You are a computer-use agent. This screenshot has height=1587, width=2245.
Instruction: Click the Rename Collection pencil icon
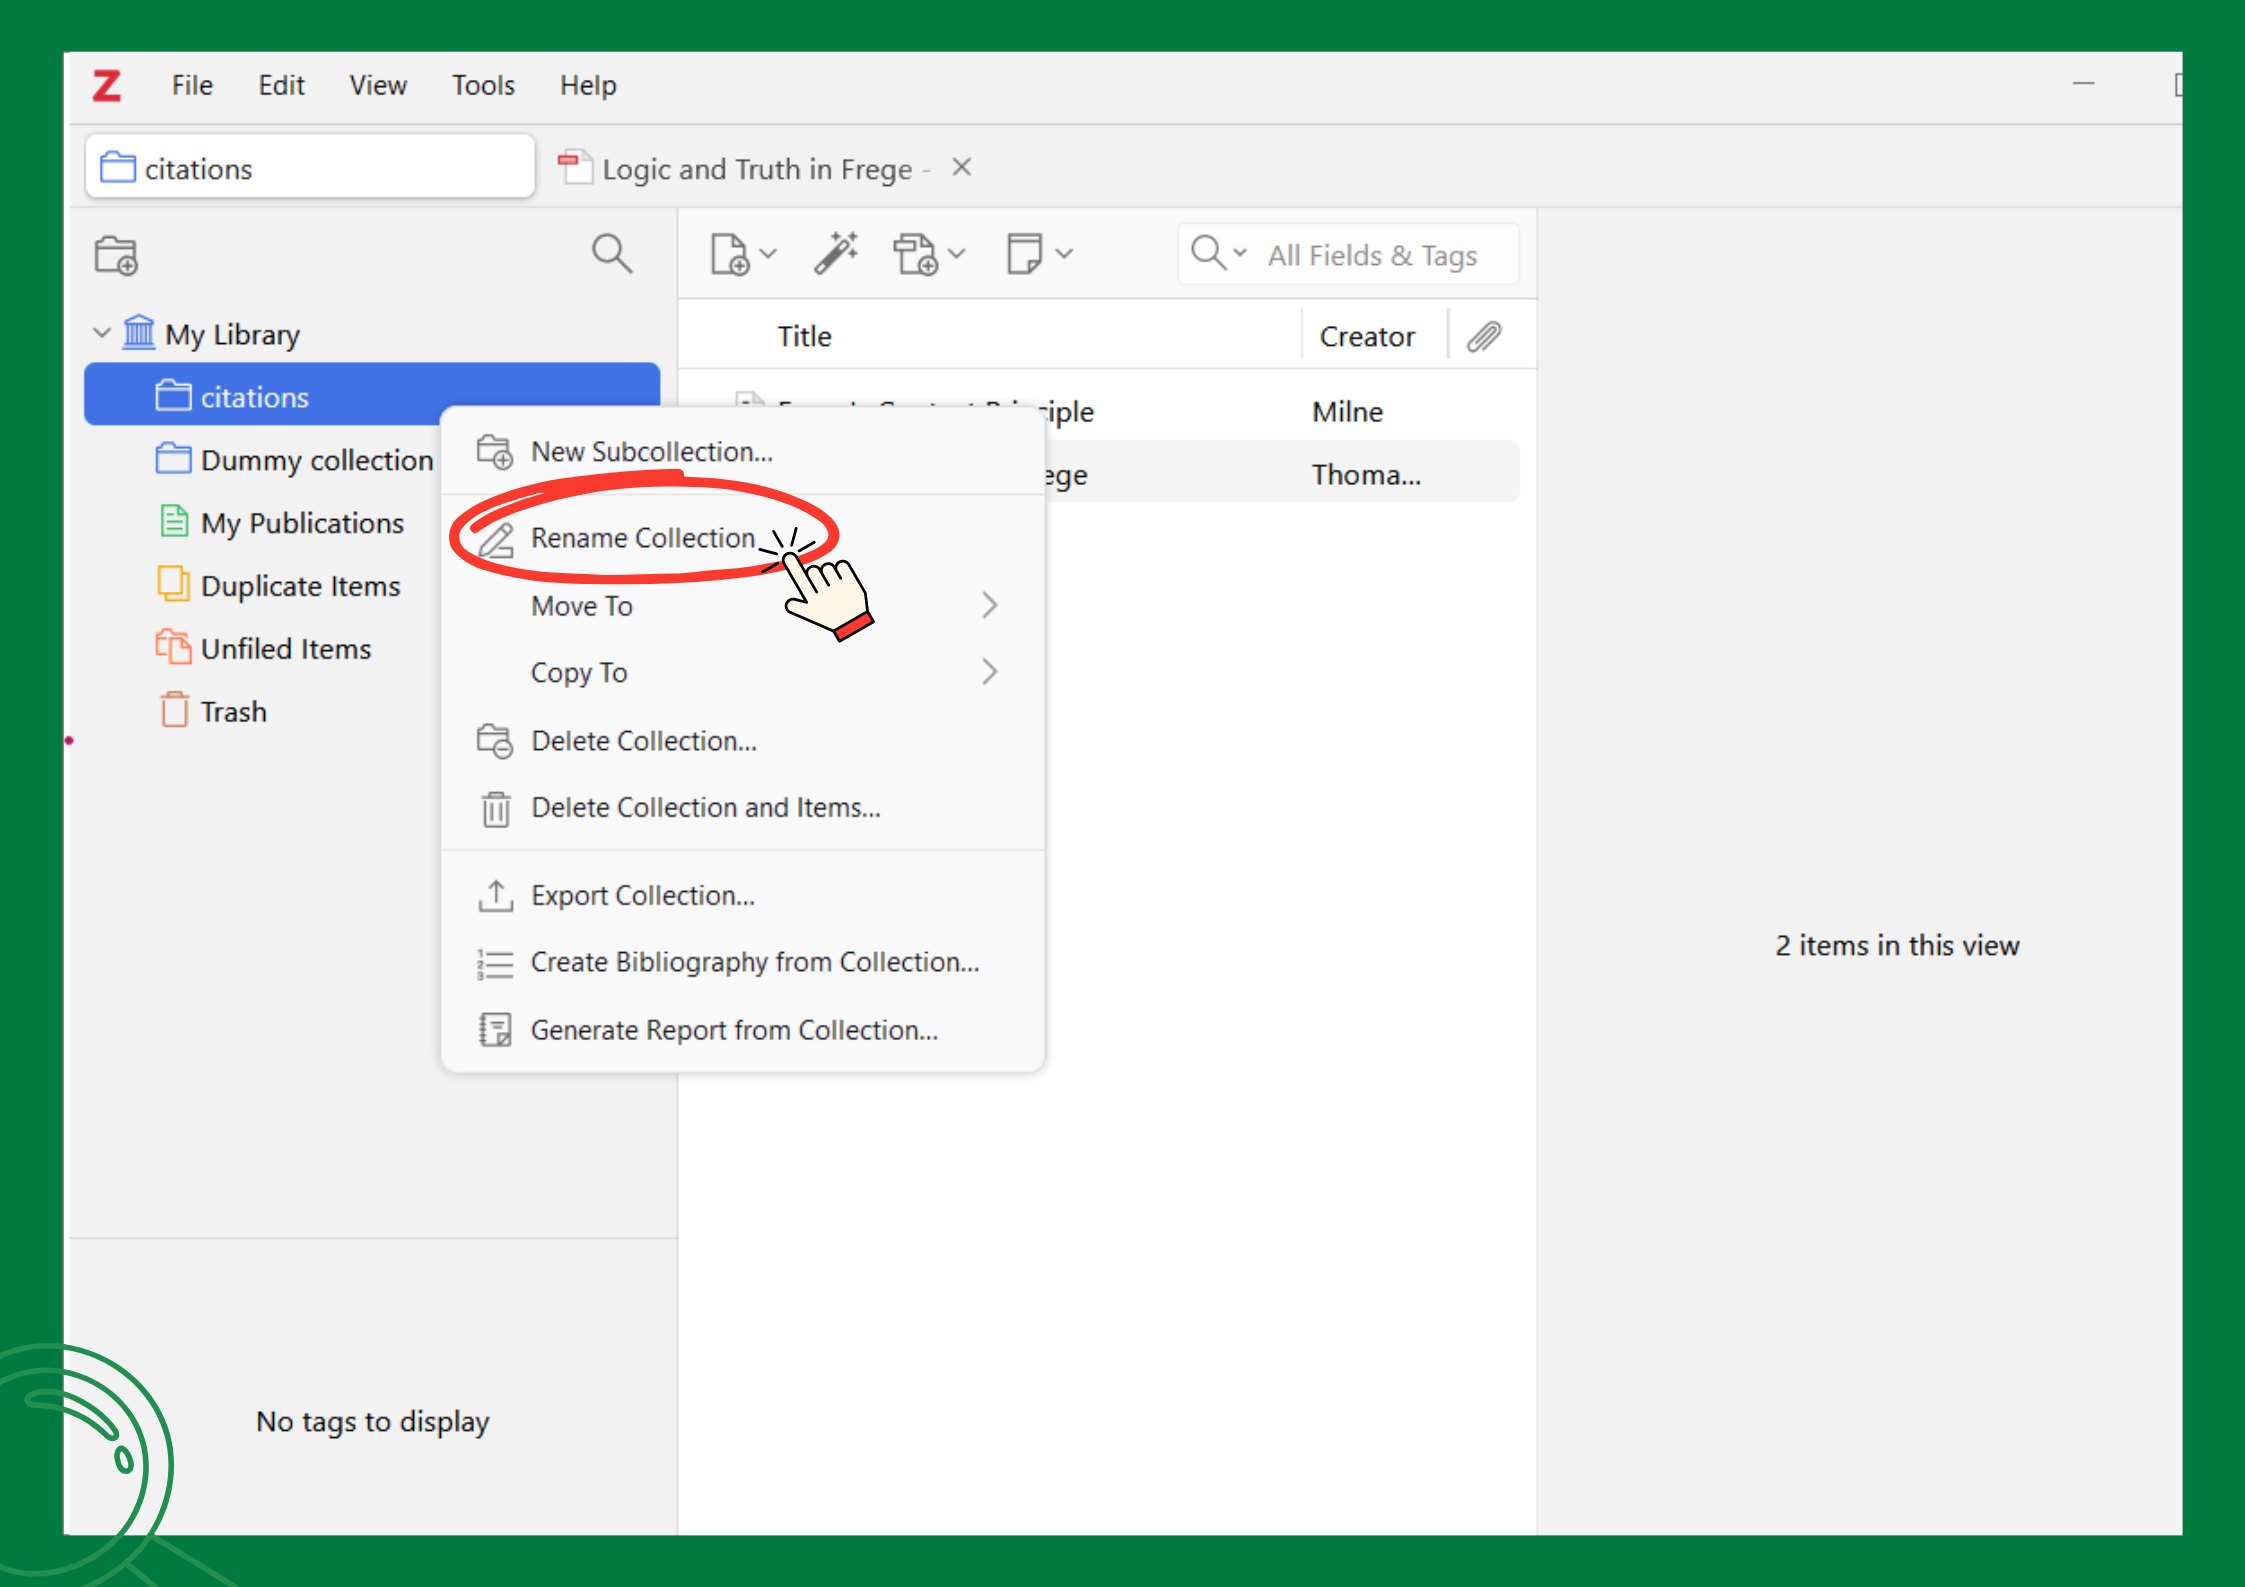[x=495, y=539]
